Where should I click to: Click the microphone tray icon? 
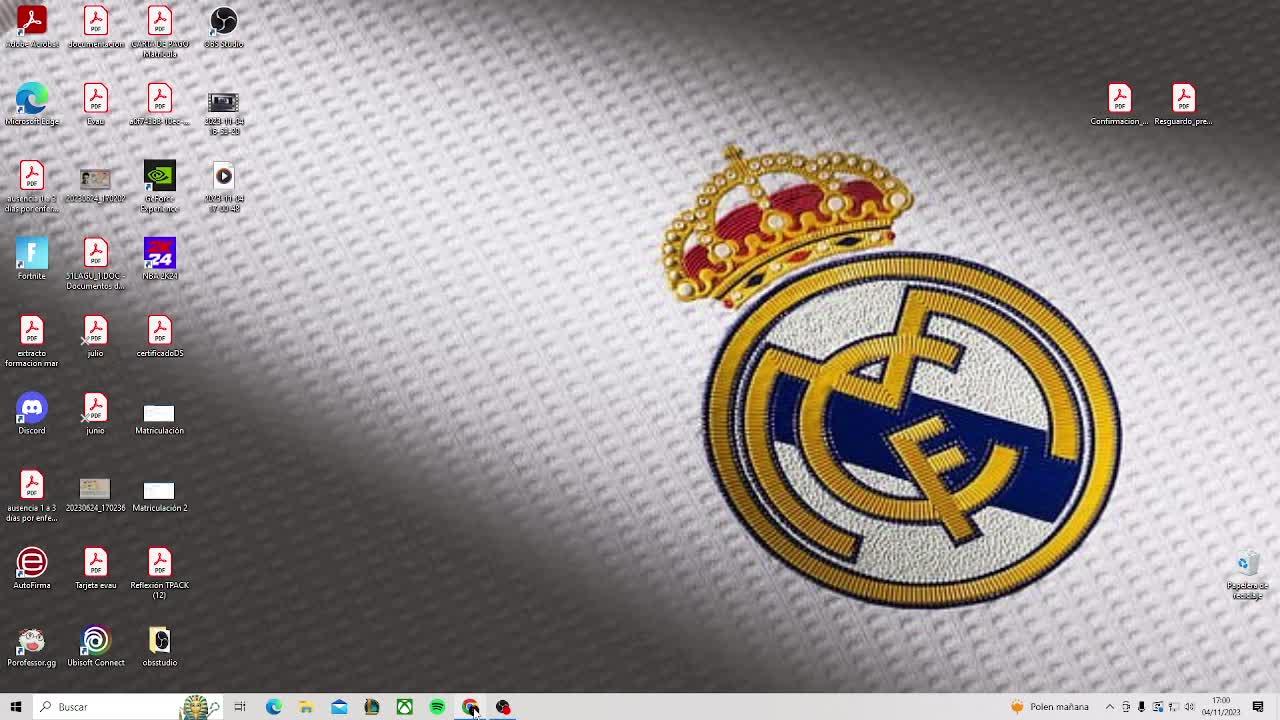(x=1141, y=707)
